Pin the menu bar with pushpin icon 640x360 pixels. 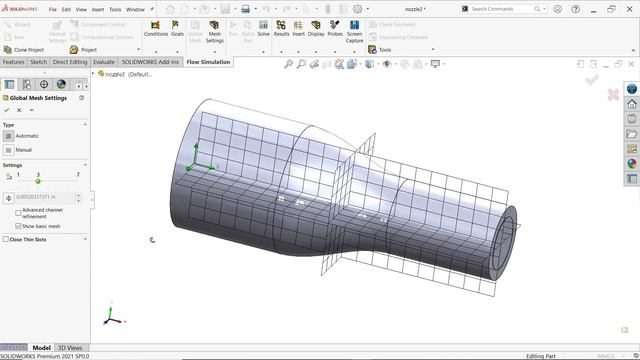pos(152,9)
